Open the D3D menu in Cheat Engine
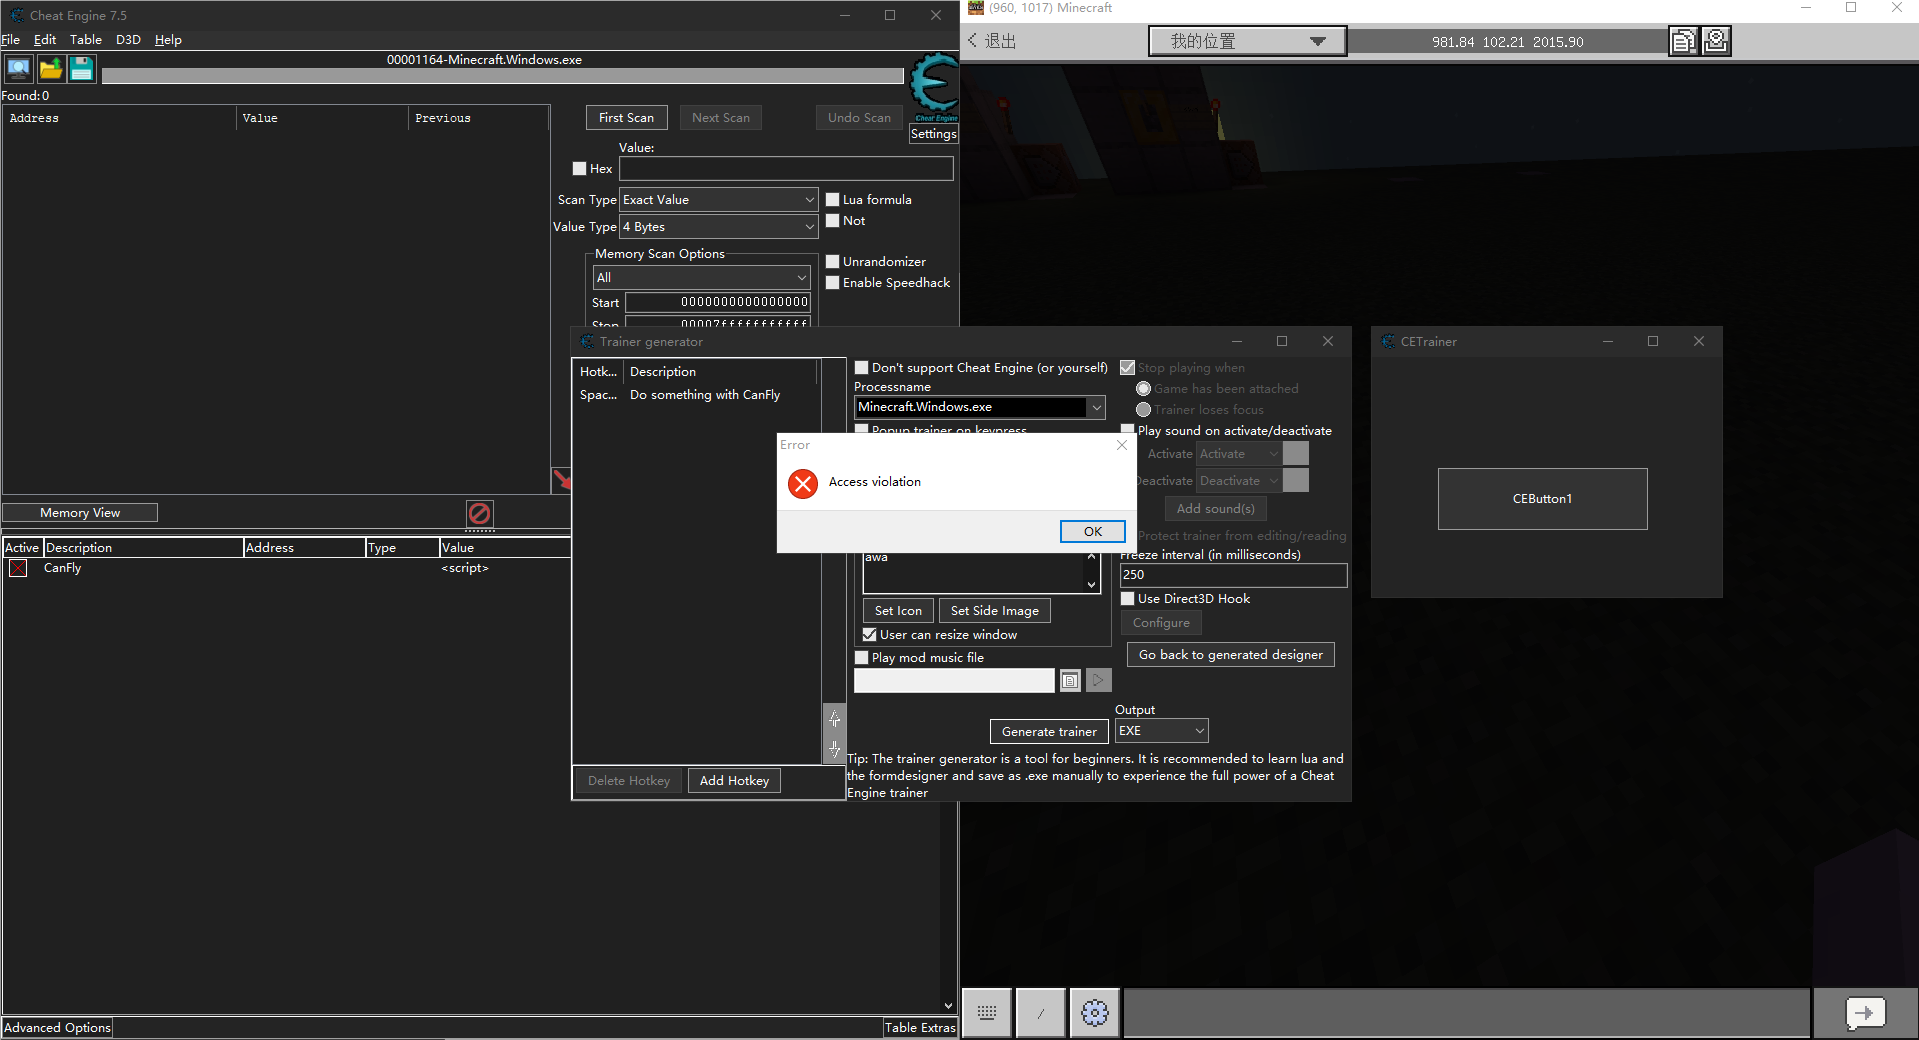Viewport: 1919px width, 1040px height. click(127, 39)
